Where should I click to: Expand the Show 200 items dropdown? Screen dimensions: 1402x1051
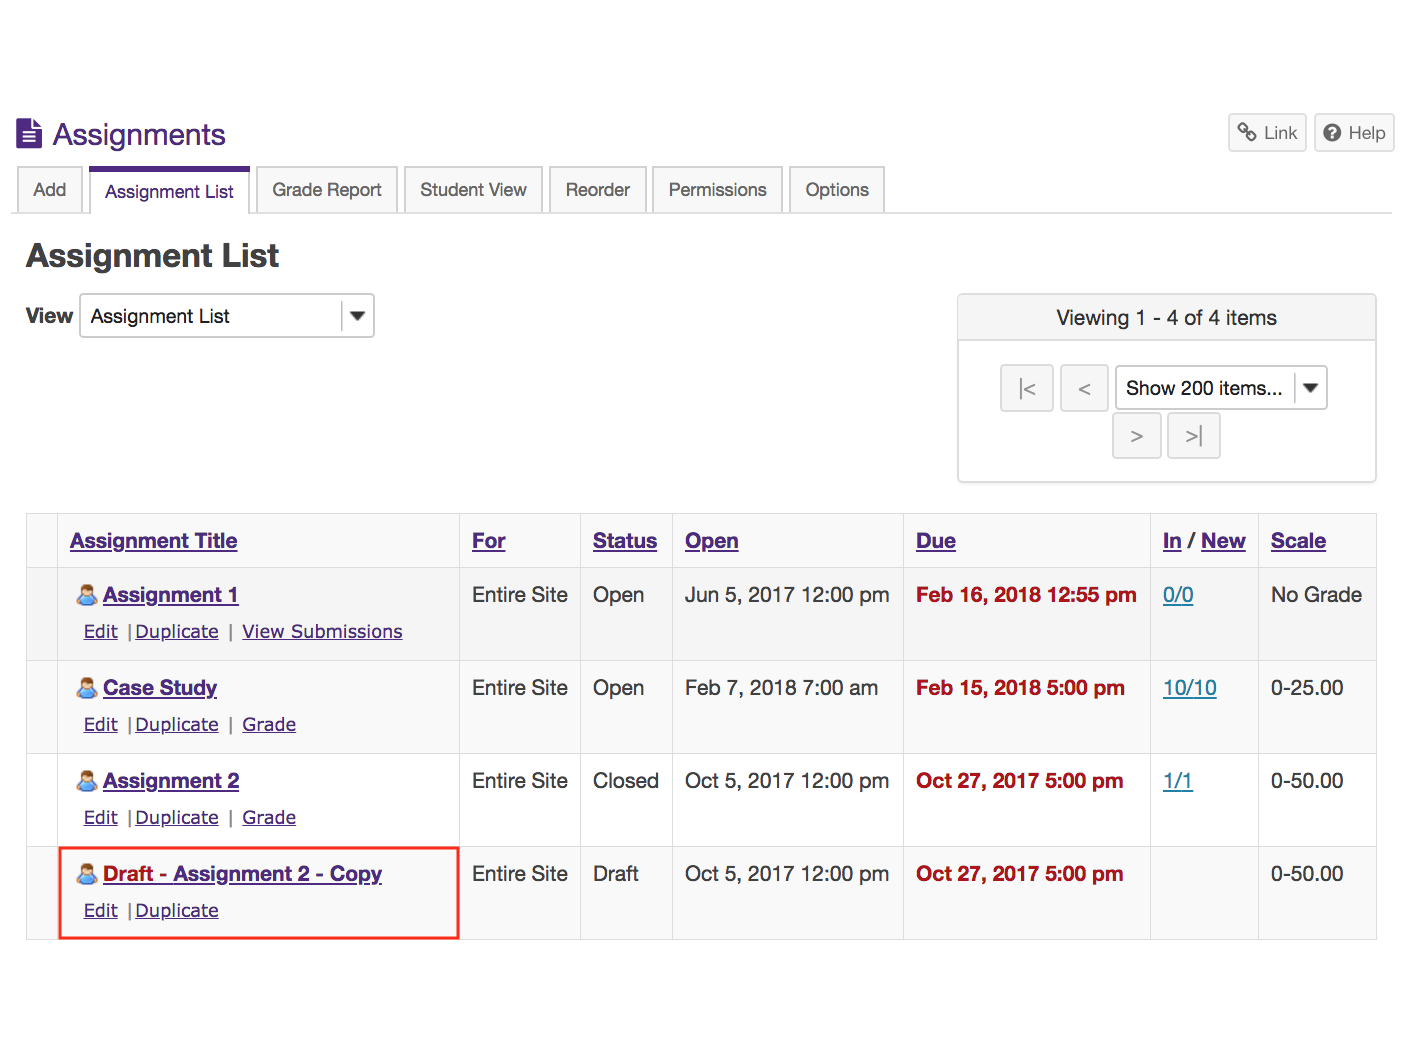click(x=1220, y=388)
